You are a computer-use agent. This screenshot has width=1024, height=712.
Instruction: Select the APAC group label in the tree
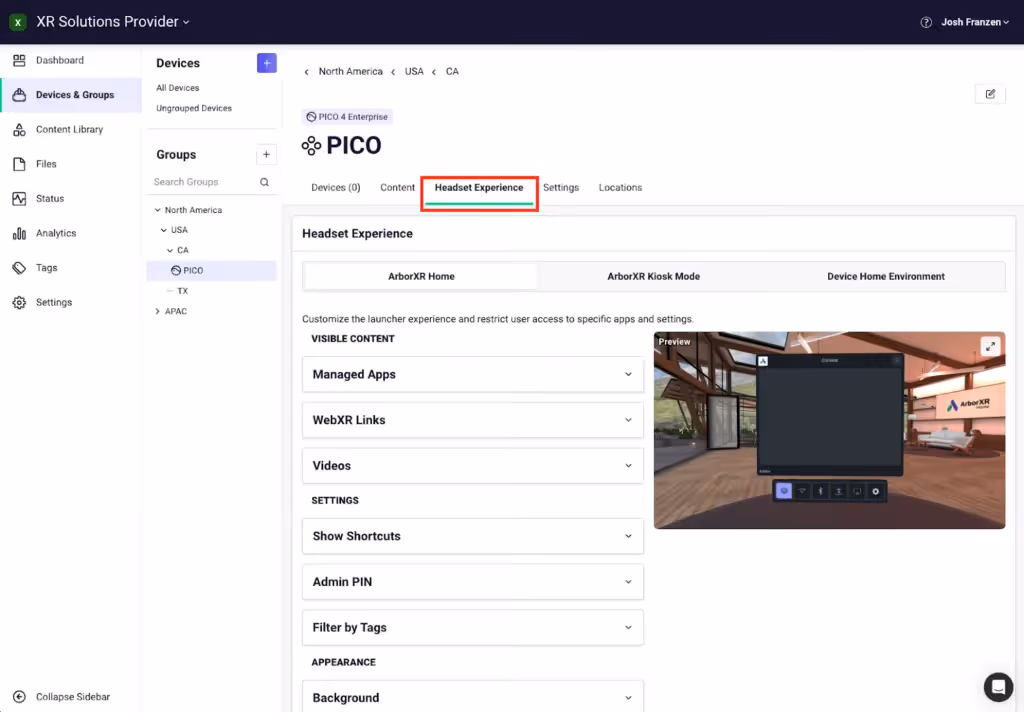176,312
